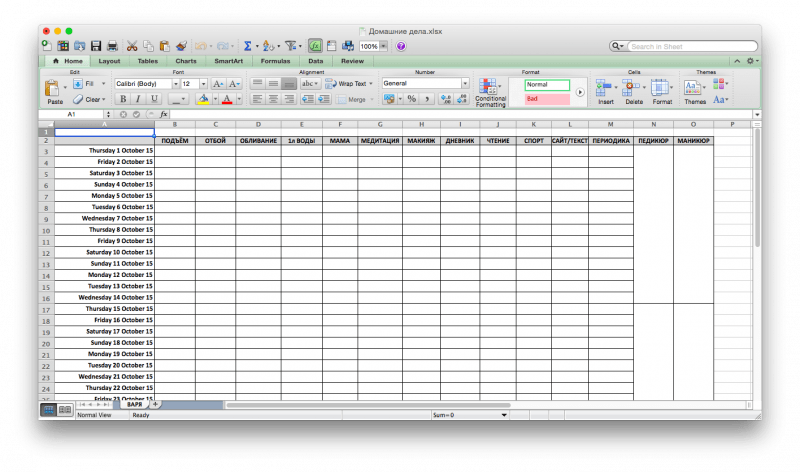The width and height of the screenshot is (800, 472).
Task: Expand the General number format dropdown
Action: [x=465, y=84]
